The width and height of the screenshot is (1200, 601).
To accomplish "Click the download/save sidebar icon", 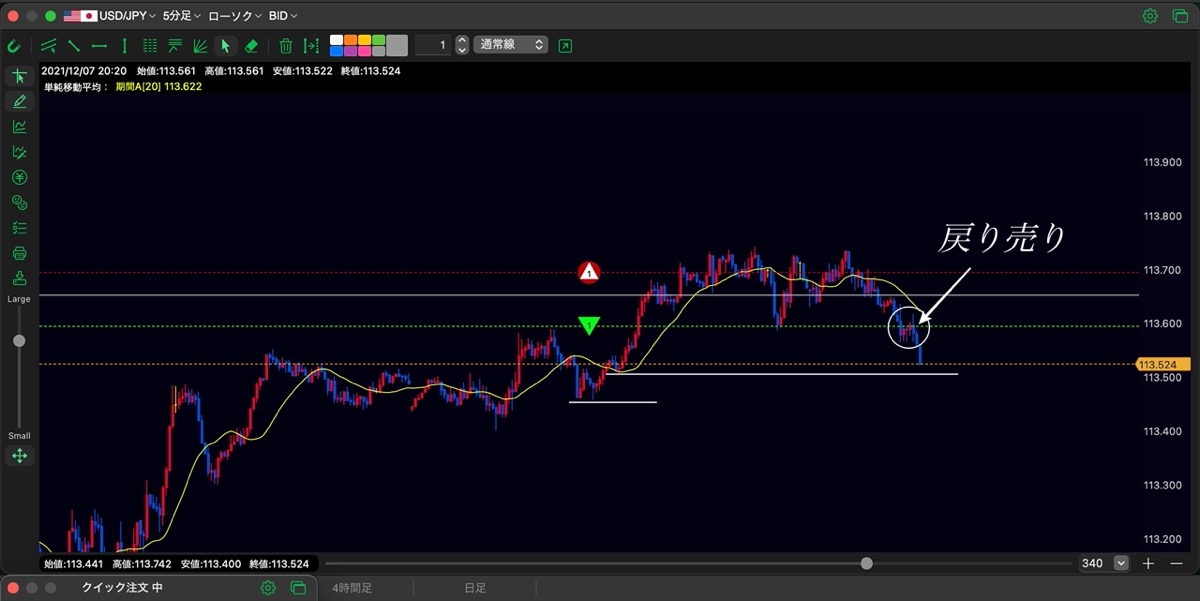I will tap(19, 278).
